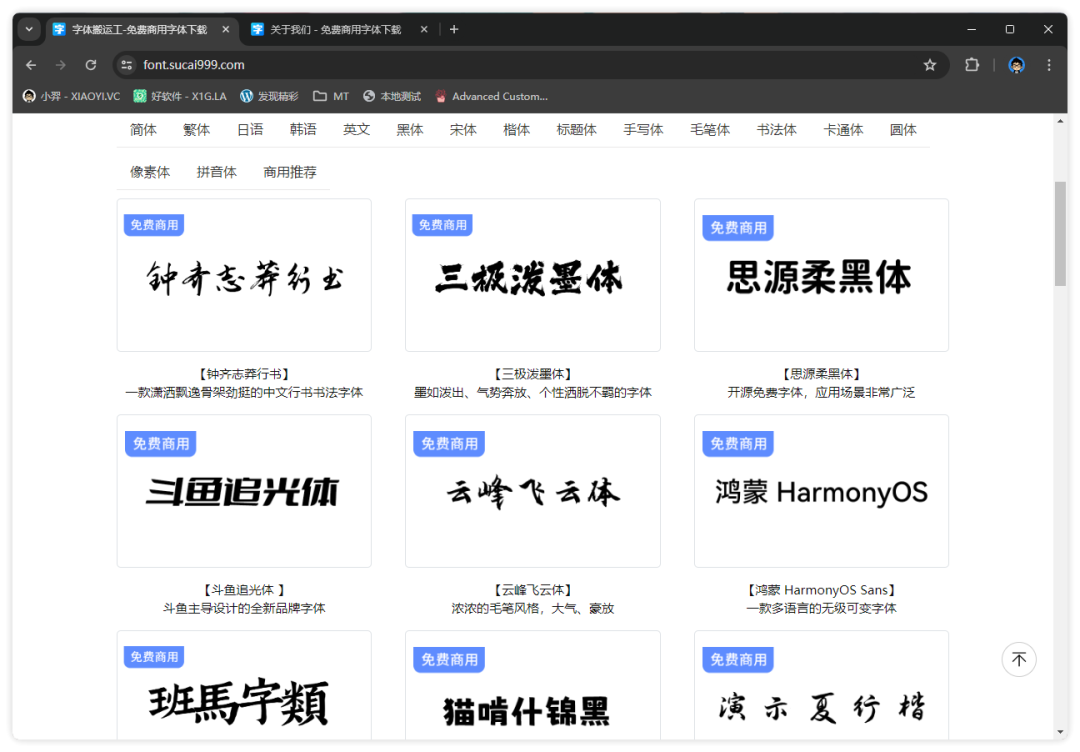Screen dimensions: 1080x752
Task: Click the address bar URL field
Action: point(500,65)
